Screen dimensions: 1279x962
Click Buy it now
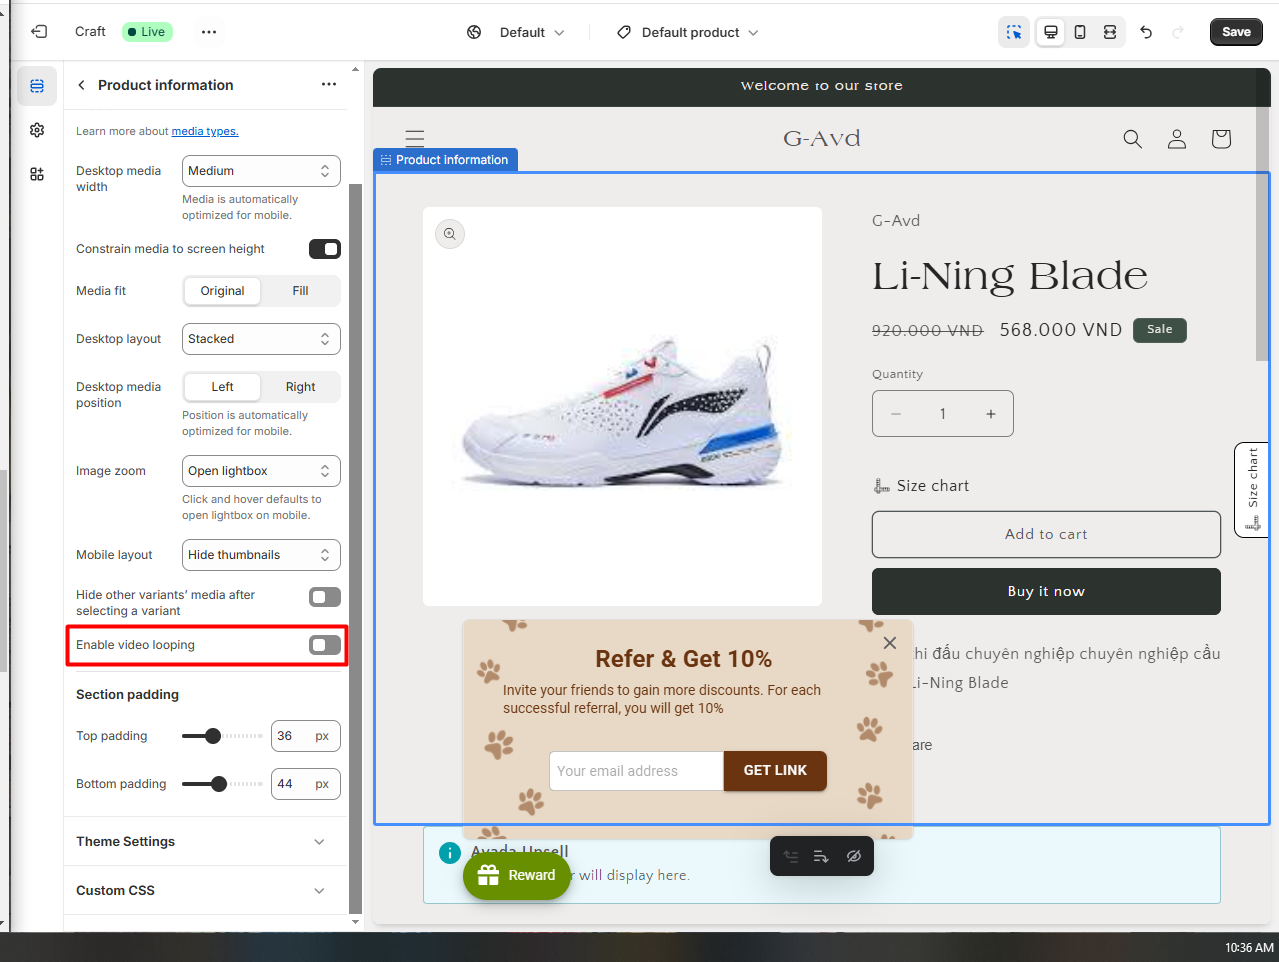point(1046,591)
